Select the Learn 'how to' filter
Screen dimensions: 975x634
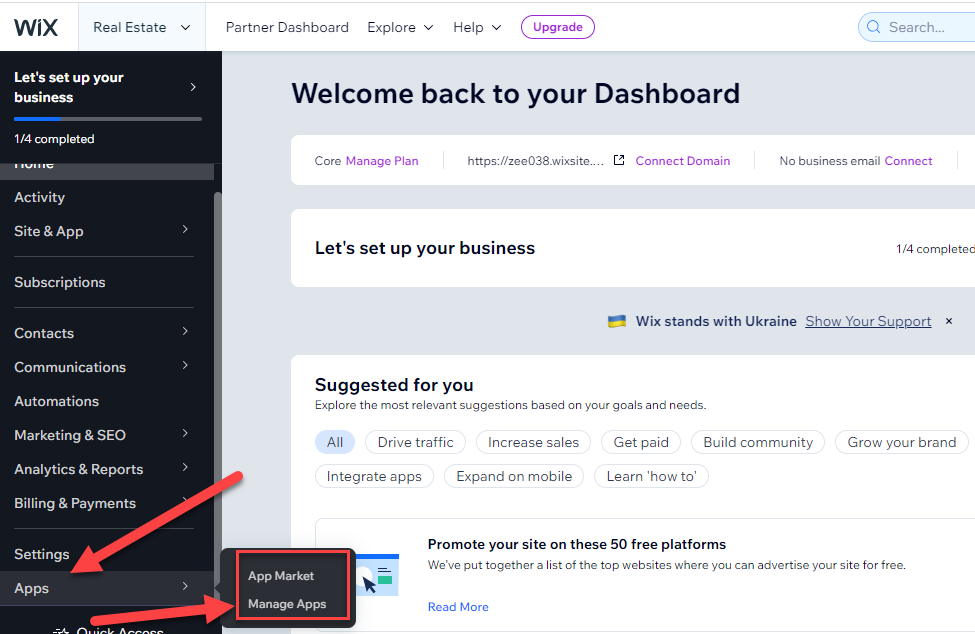(652, 477)
